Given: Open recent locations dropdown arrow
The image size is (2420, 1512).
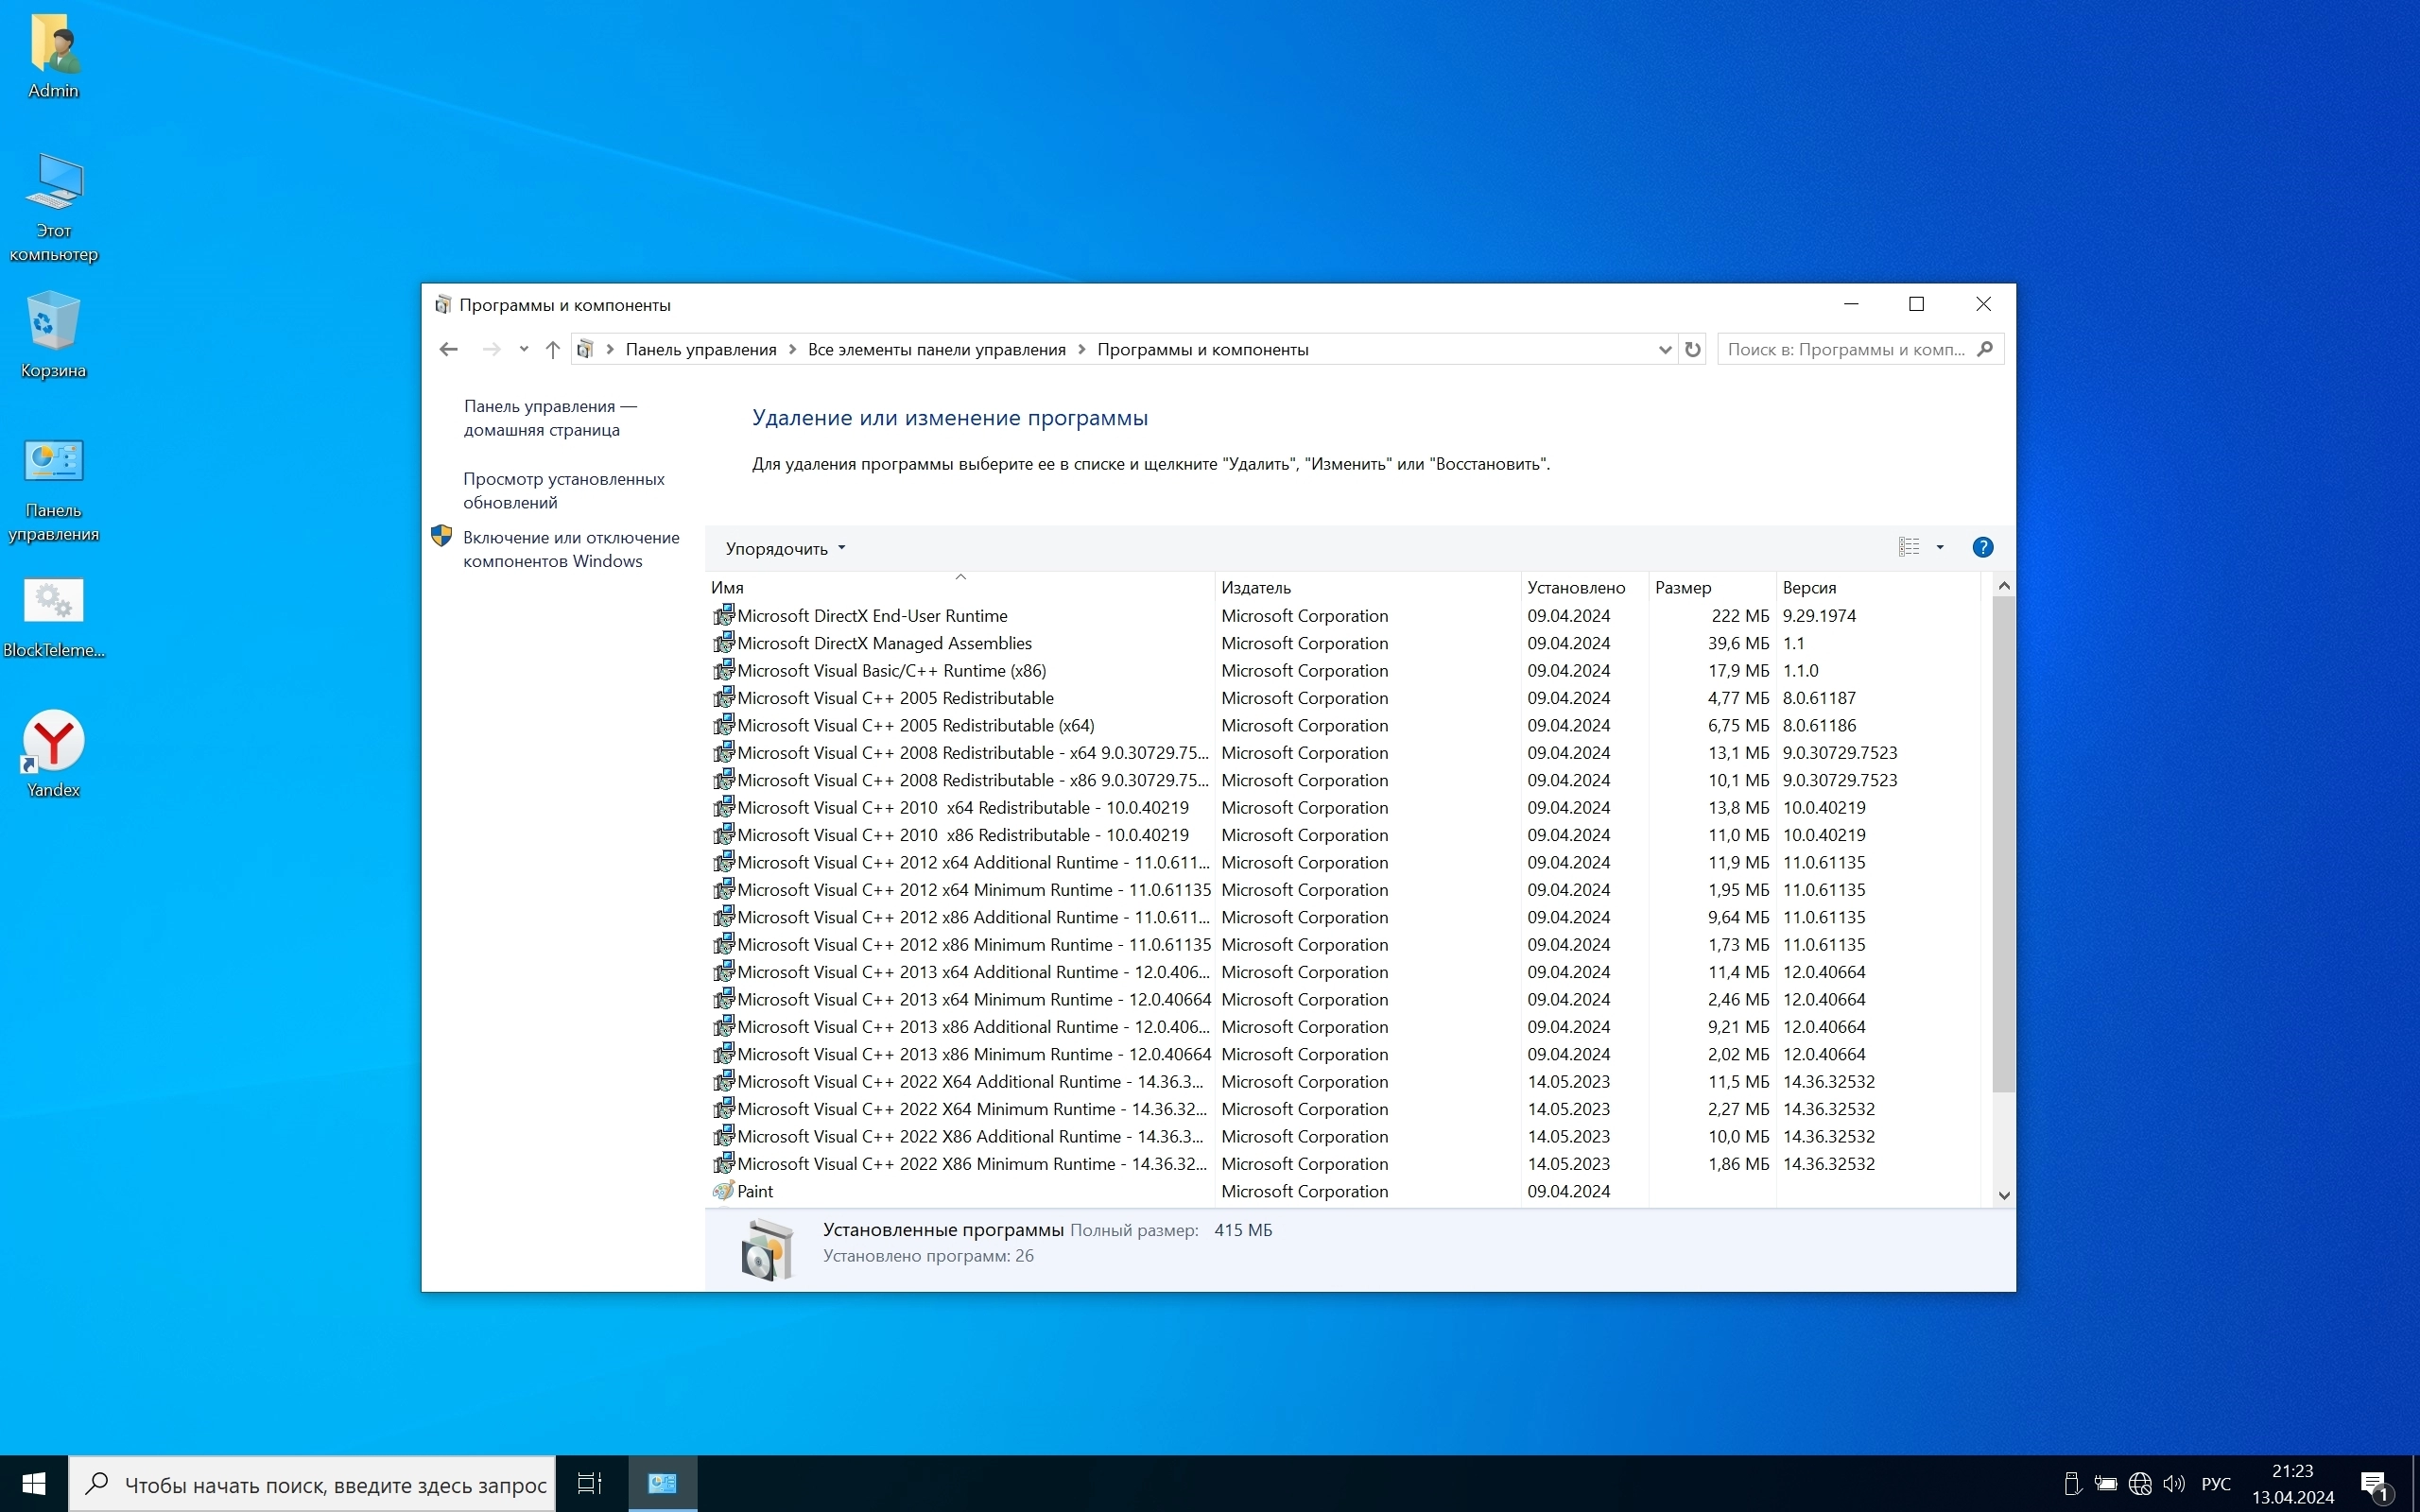Looking at the screenshot, I should pyautogui.click(x=523, y=349).
